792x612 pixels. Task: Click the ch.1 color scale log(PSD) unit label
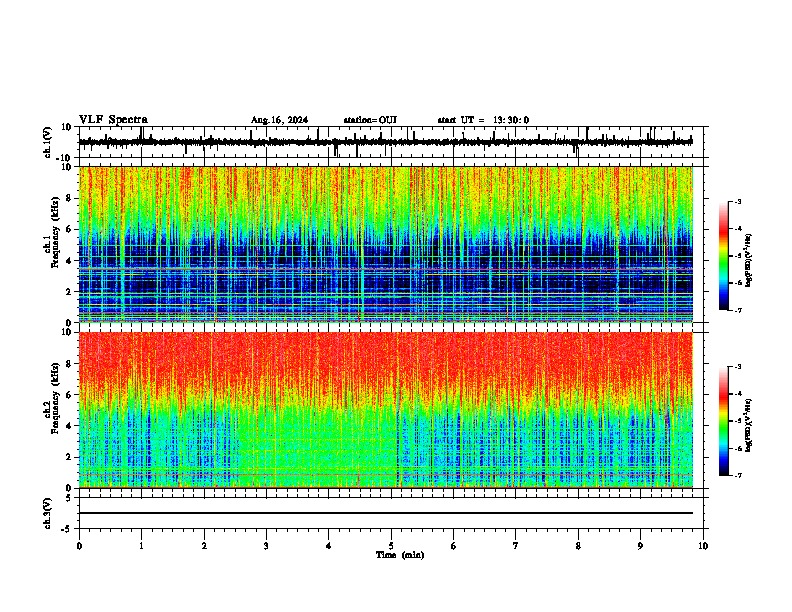click(x=749, y=260)
